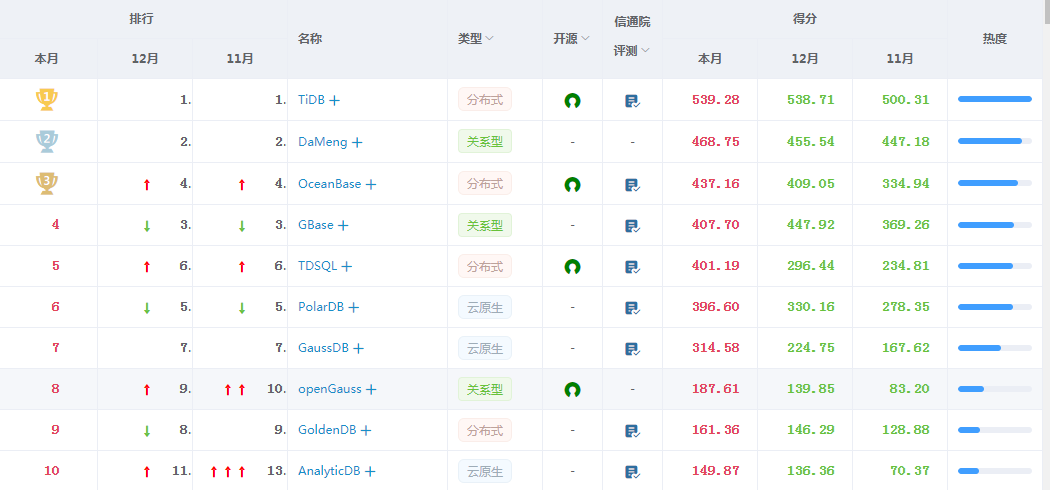This screenshot has width=1050, height=490.
Task: Open the OceanBase database link
Action: (329, 183)
